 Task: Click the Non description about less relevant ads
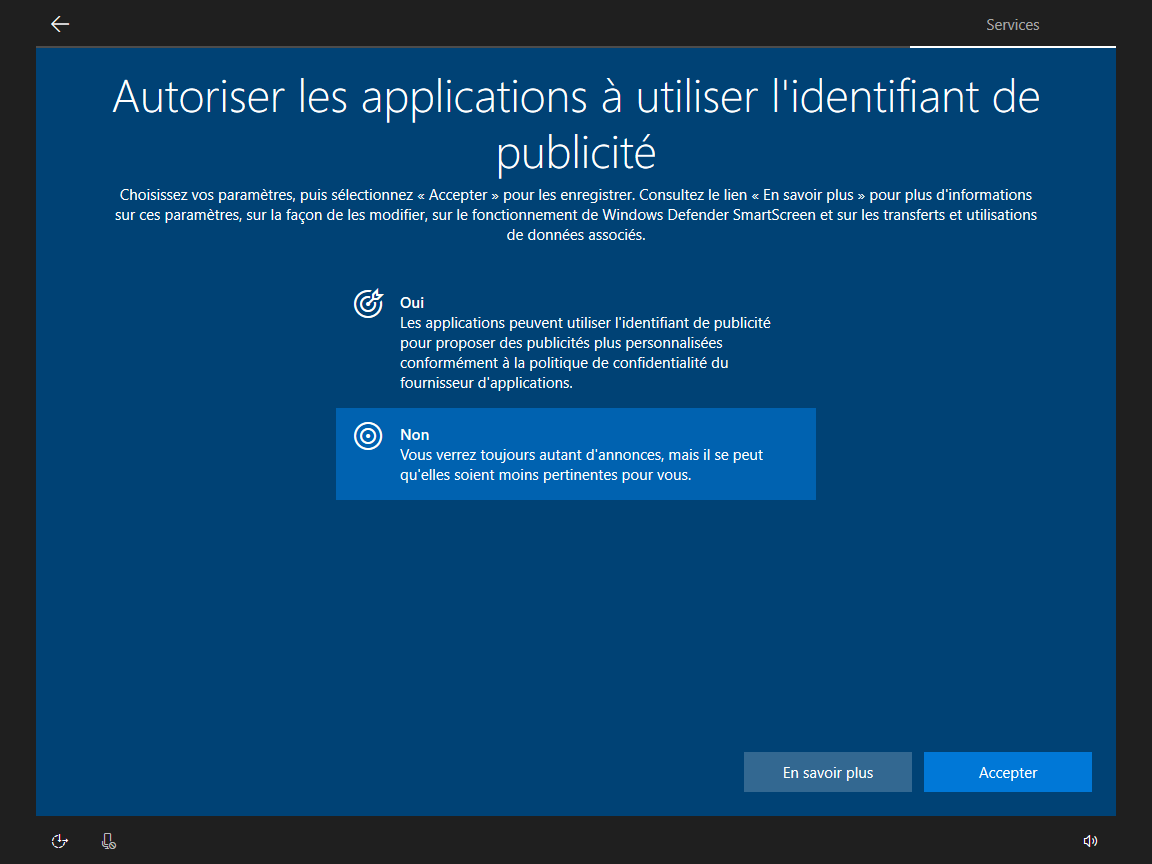coord(581,465)
